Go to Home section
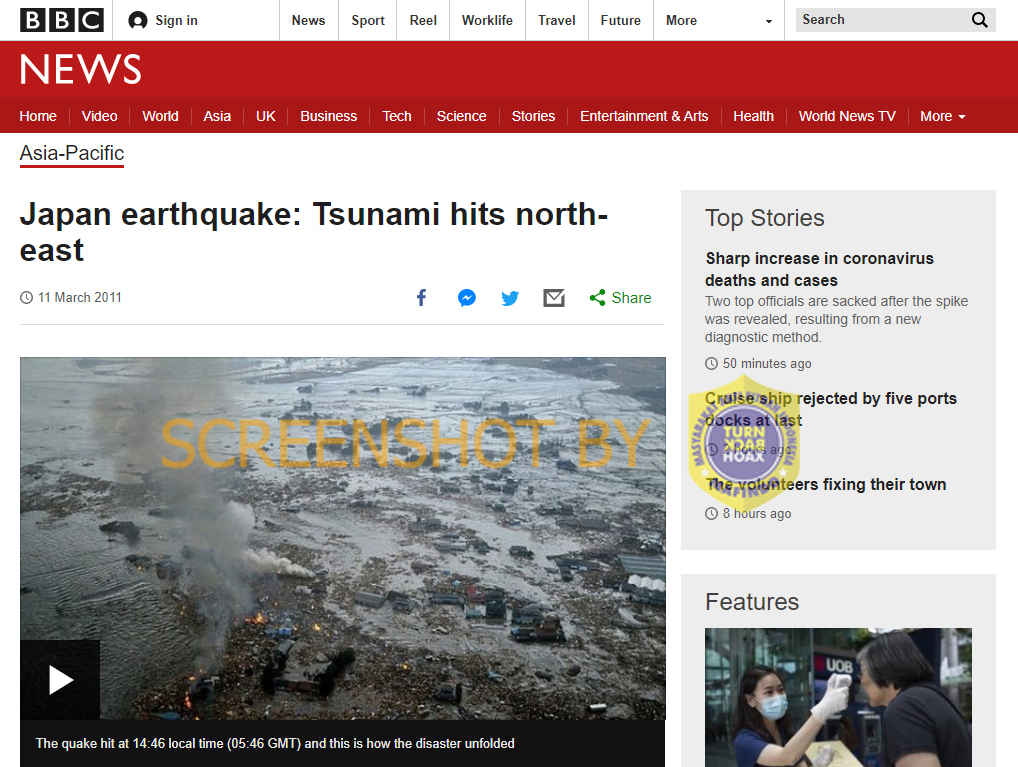The image size is (1018, 767). coord(38,116)
